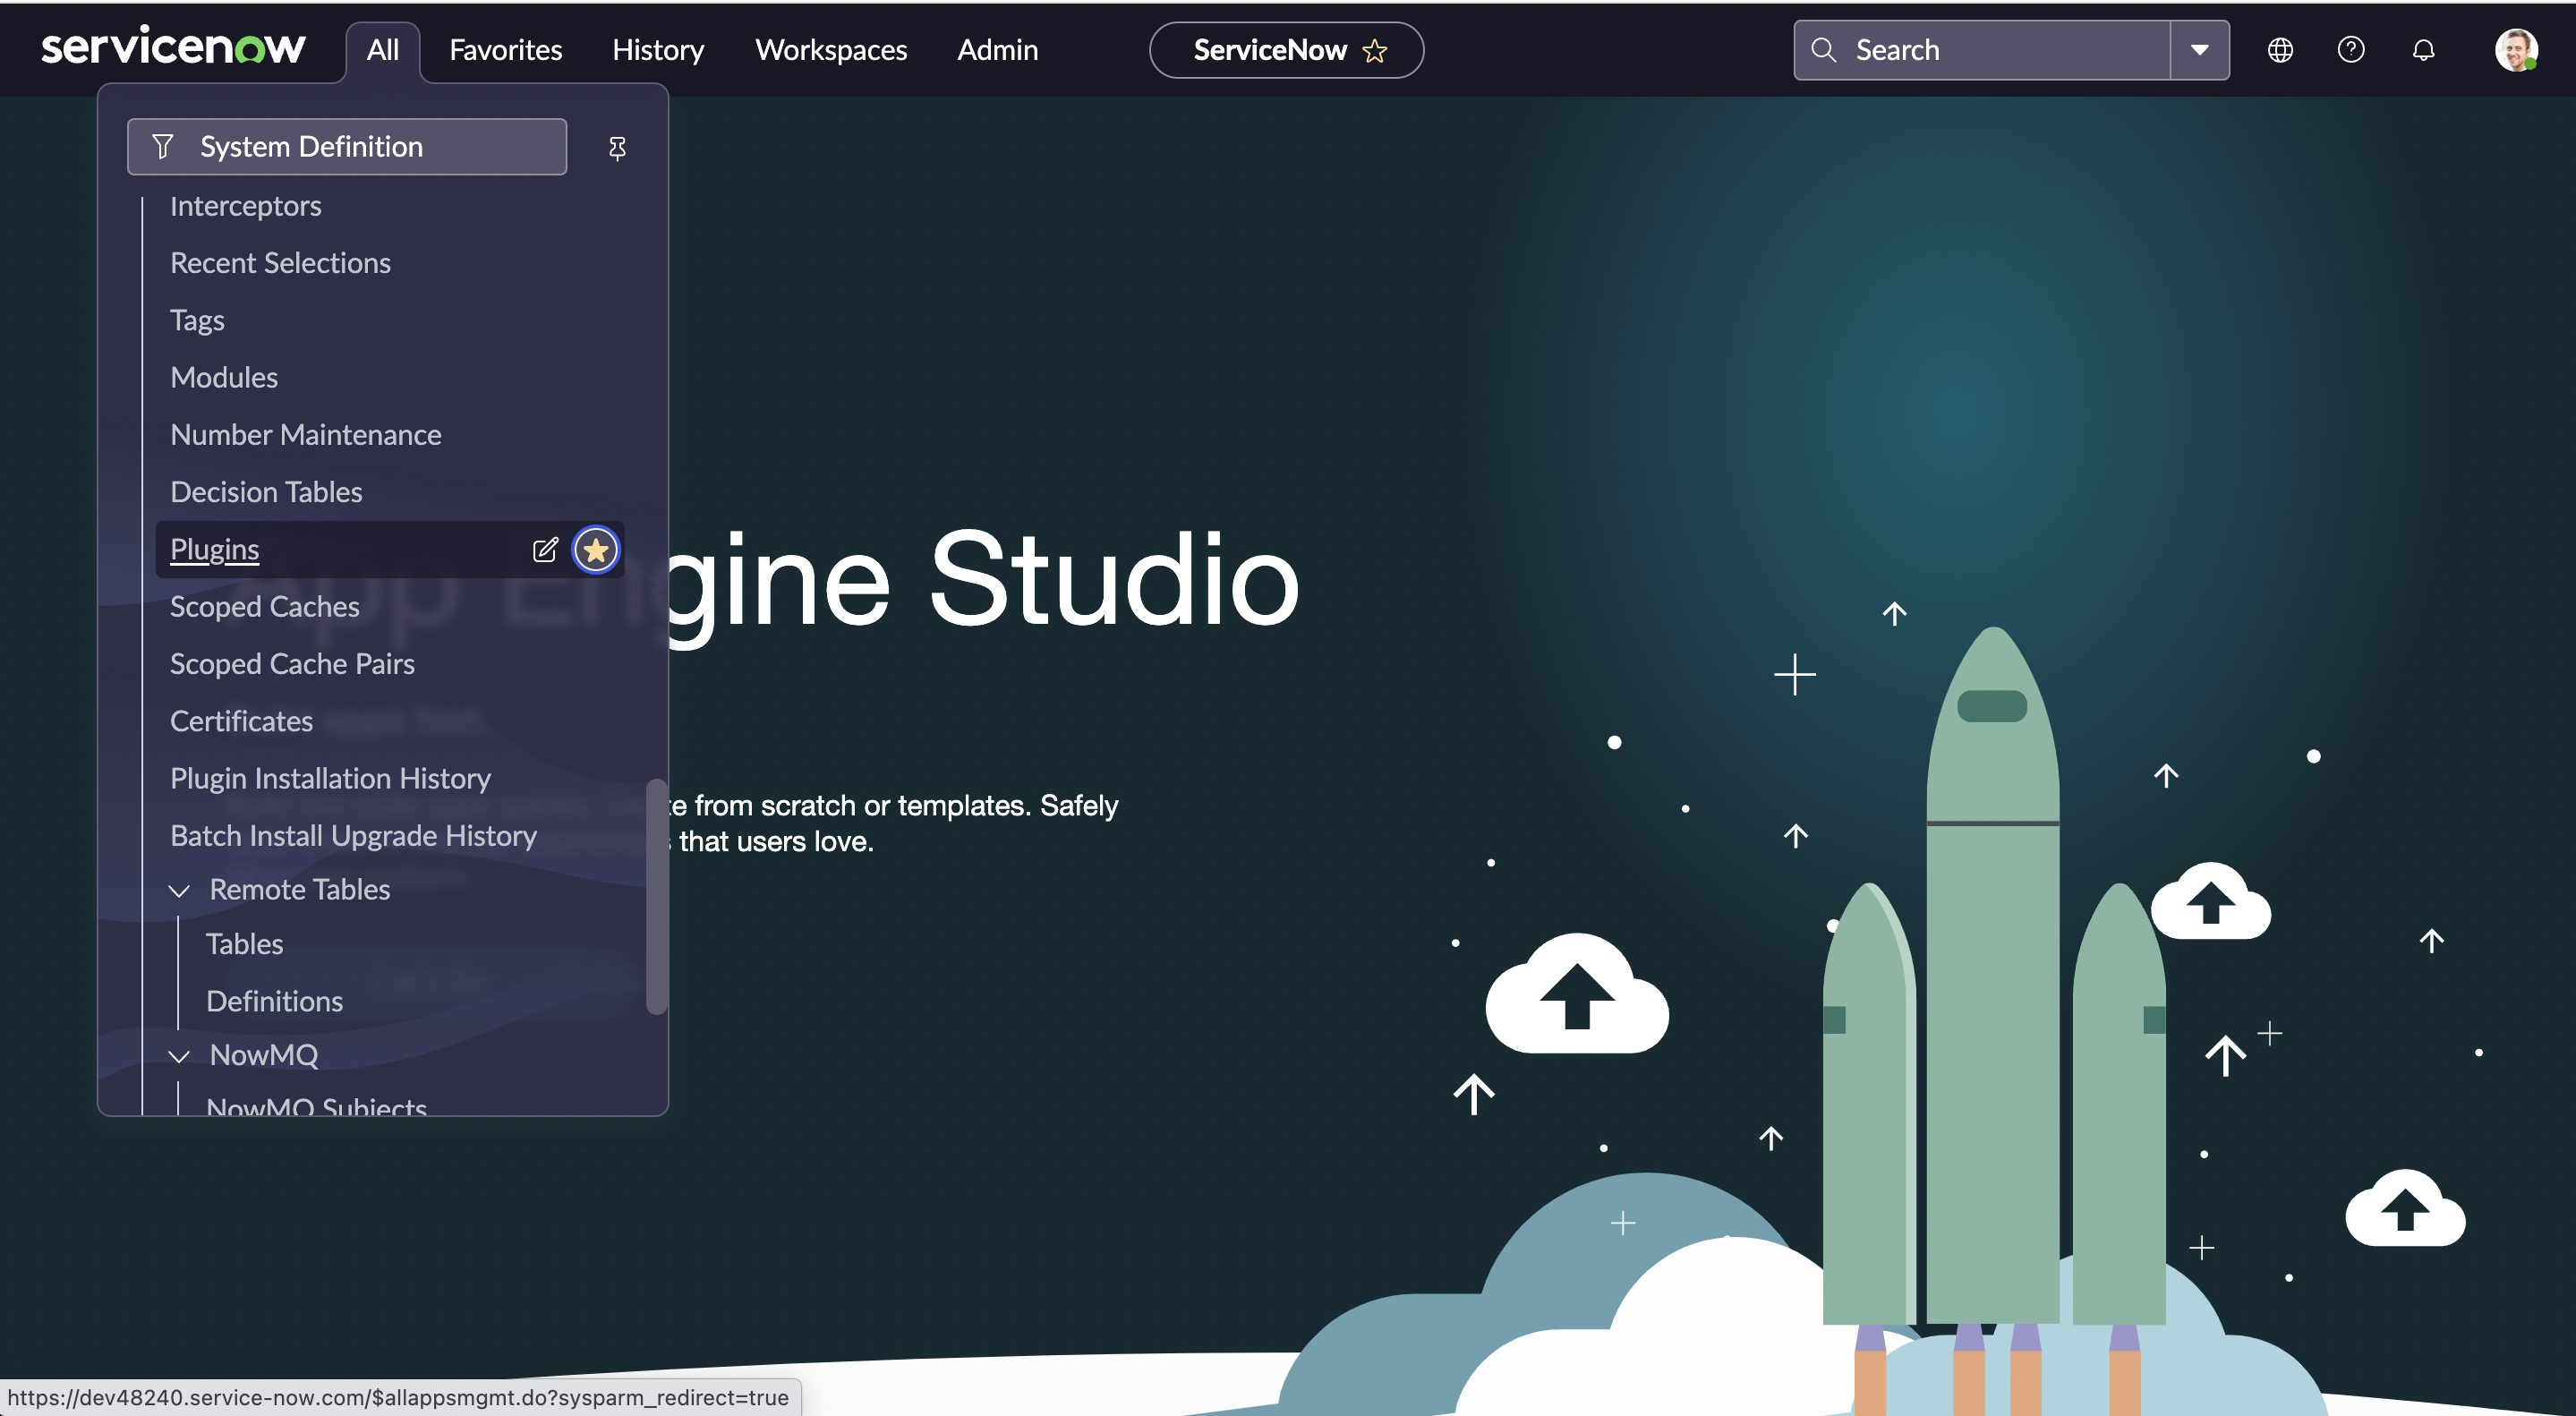2576x1416 pixels.
Task: Click the search magnifier icon
Action: (x=1823, y=50)
